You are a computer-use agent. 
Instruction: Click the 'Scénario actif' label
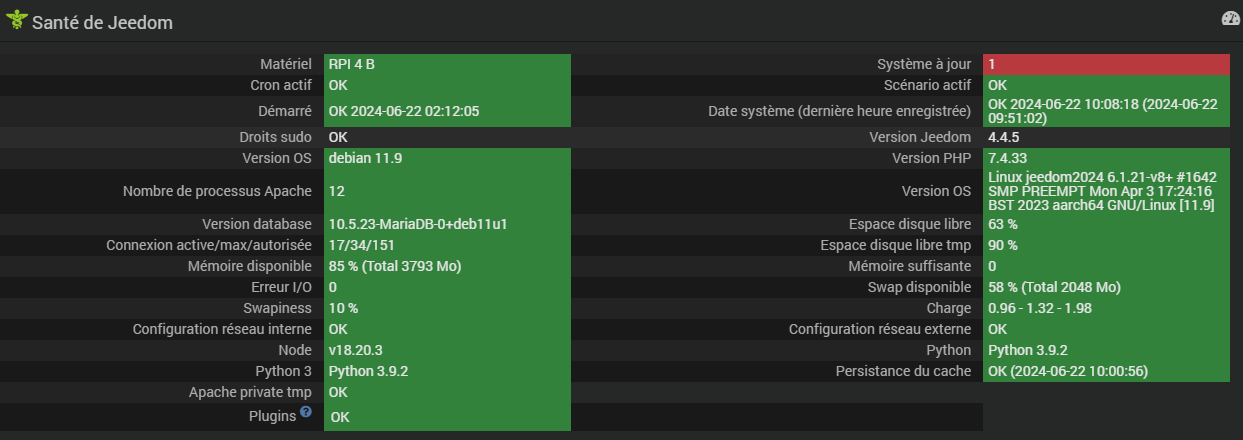coord(927,85)
